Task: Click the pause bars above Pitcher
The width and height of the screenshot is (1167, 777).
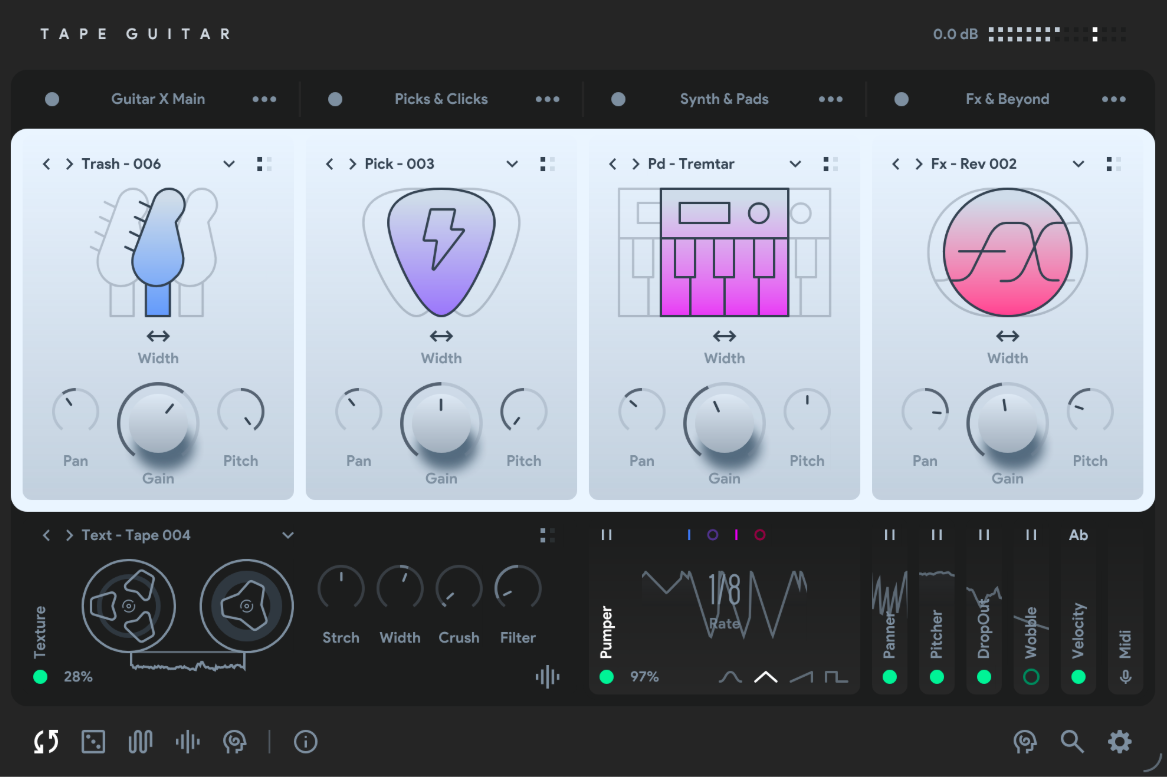Action: coord(937,535)
